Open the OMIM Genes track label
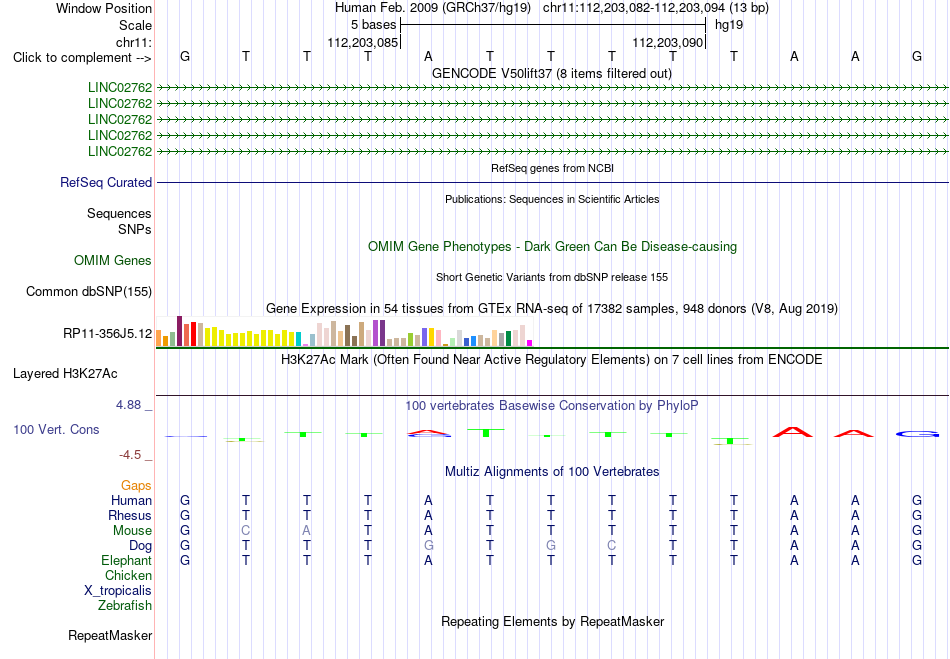 113,260
